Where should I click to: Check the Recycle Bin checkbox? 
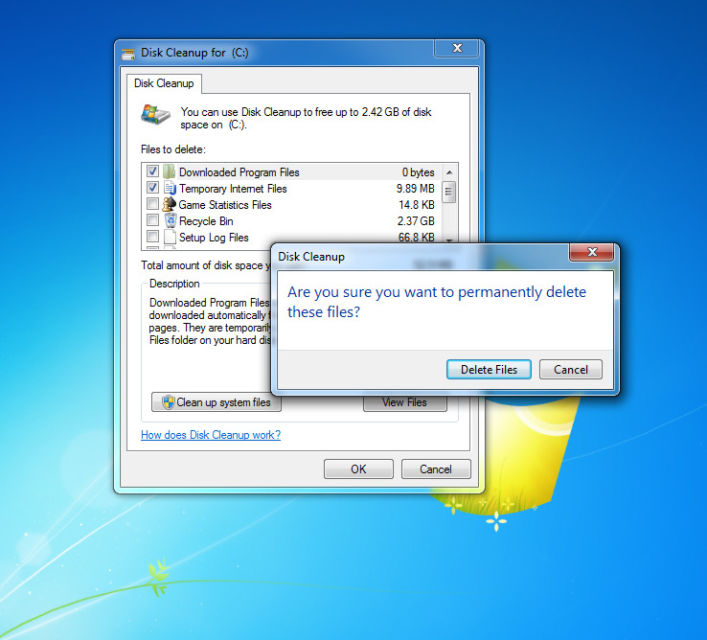152,220
